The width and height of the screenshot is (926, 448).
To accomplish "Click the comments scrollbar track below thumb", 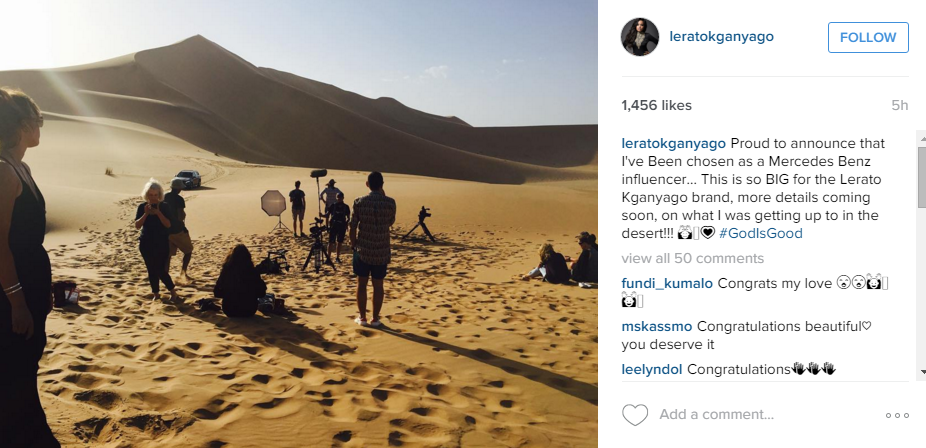I will tap(922, 285).
